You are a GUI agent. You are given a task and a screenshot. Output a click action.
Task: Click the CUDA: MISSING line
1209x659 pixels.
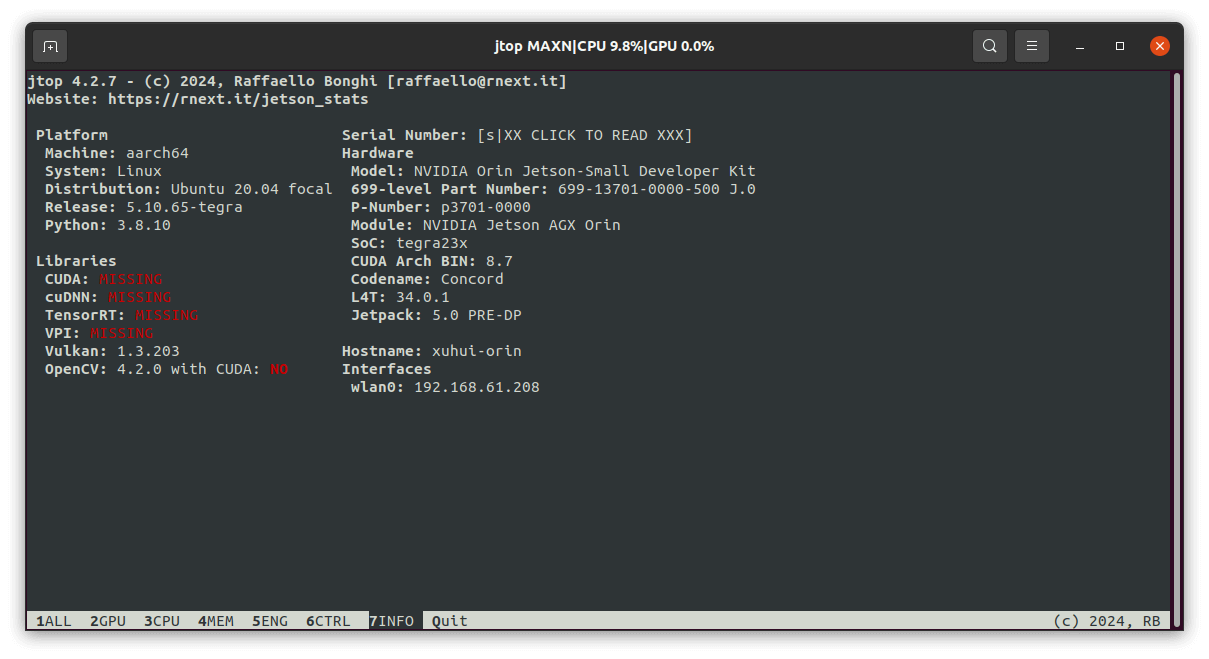[104, 279]
